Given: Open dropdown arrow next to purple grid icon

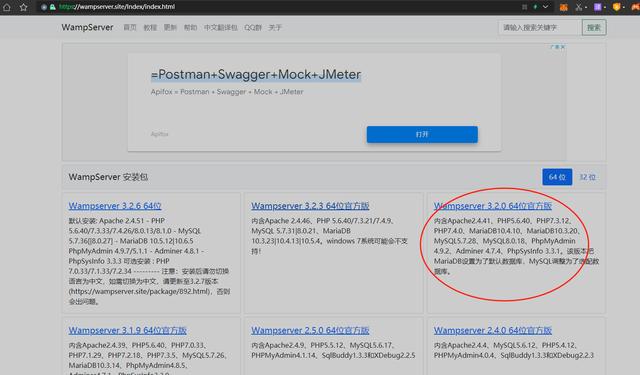Looking at the screenshot, I should click(x=605, y=7).
